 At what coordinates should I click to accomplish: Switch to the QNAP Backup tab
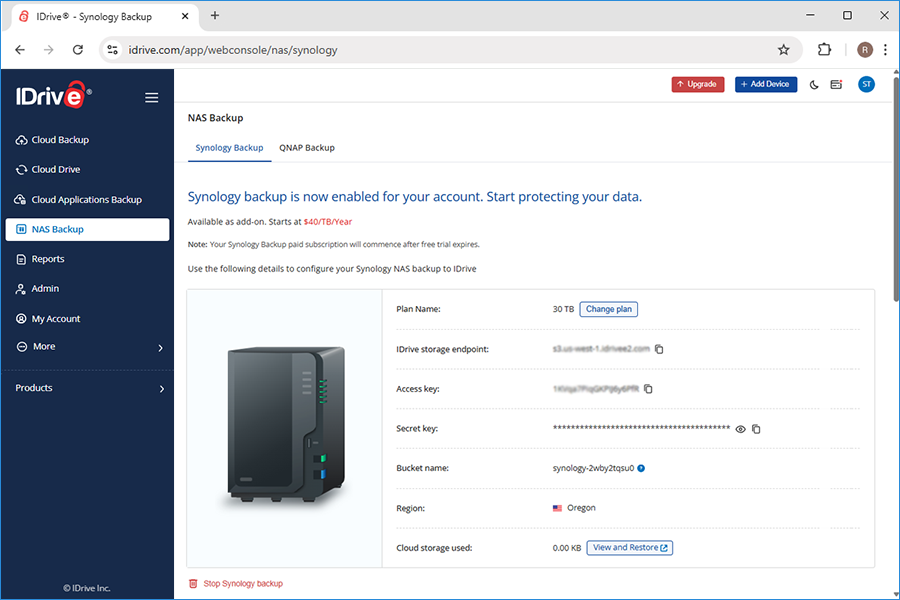307,148
